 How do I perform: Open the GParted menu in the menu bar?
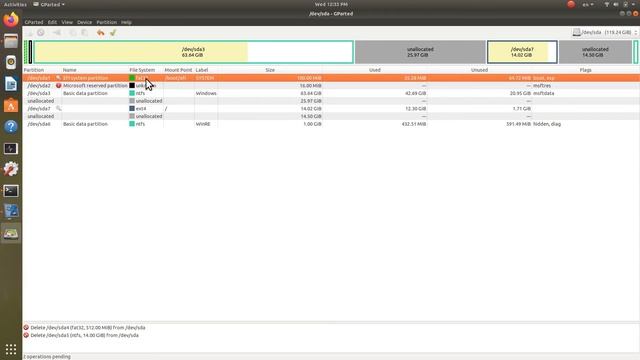pos(34,22)
